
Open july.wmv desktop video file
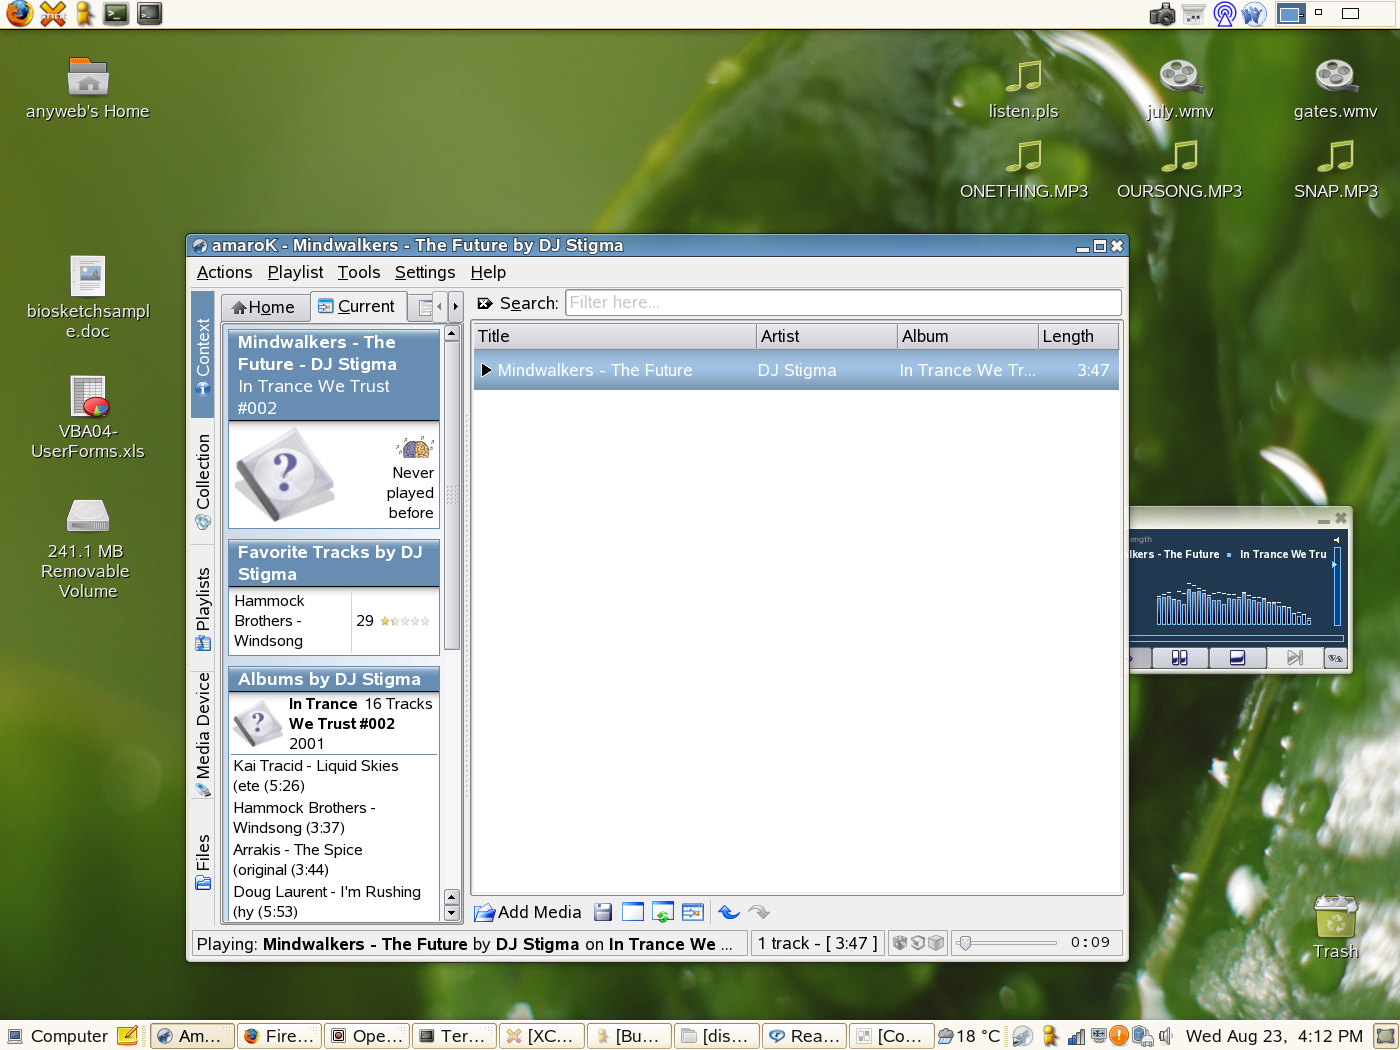[x=1180, y=90]
